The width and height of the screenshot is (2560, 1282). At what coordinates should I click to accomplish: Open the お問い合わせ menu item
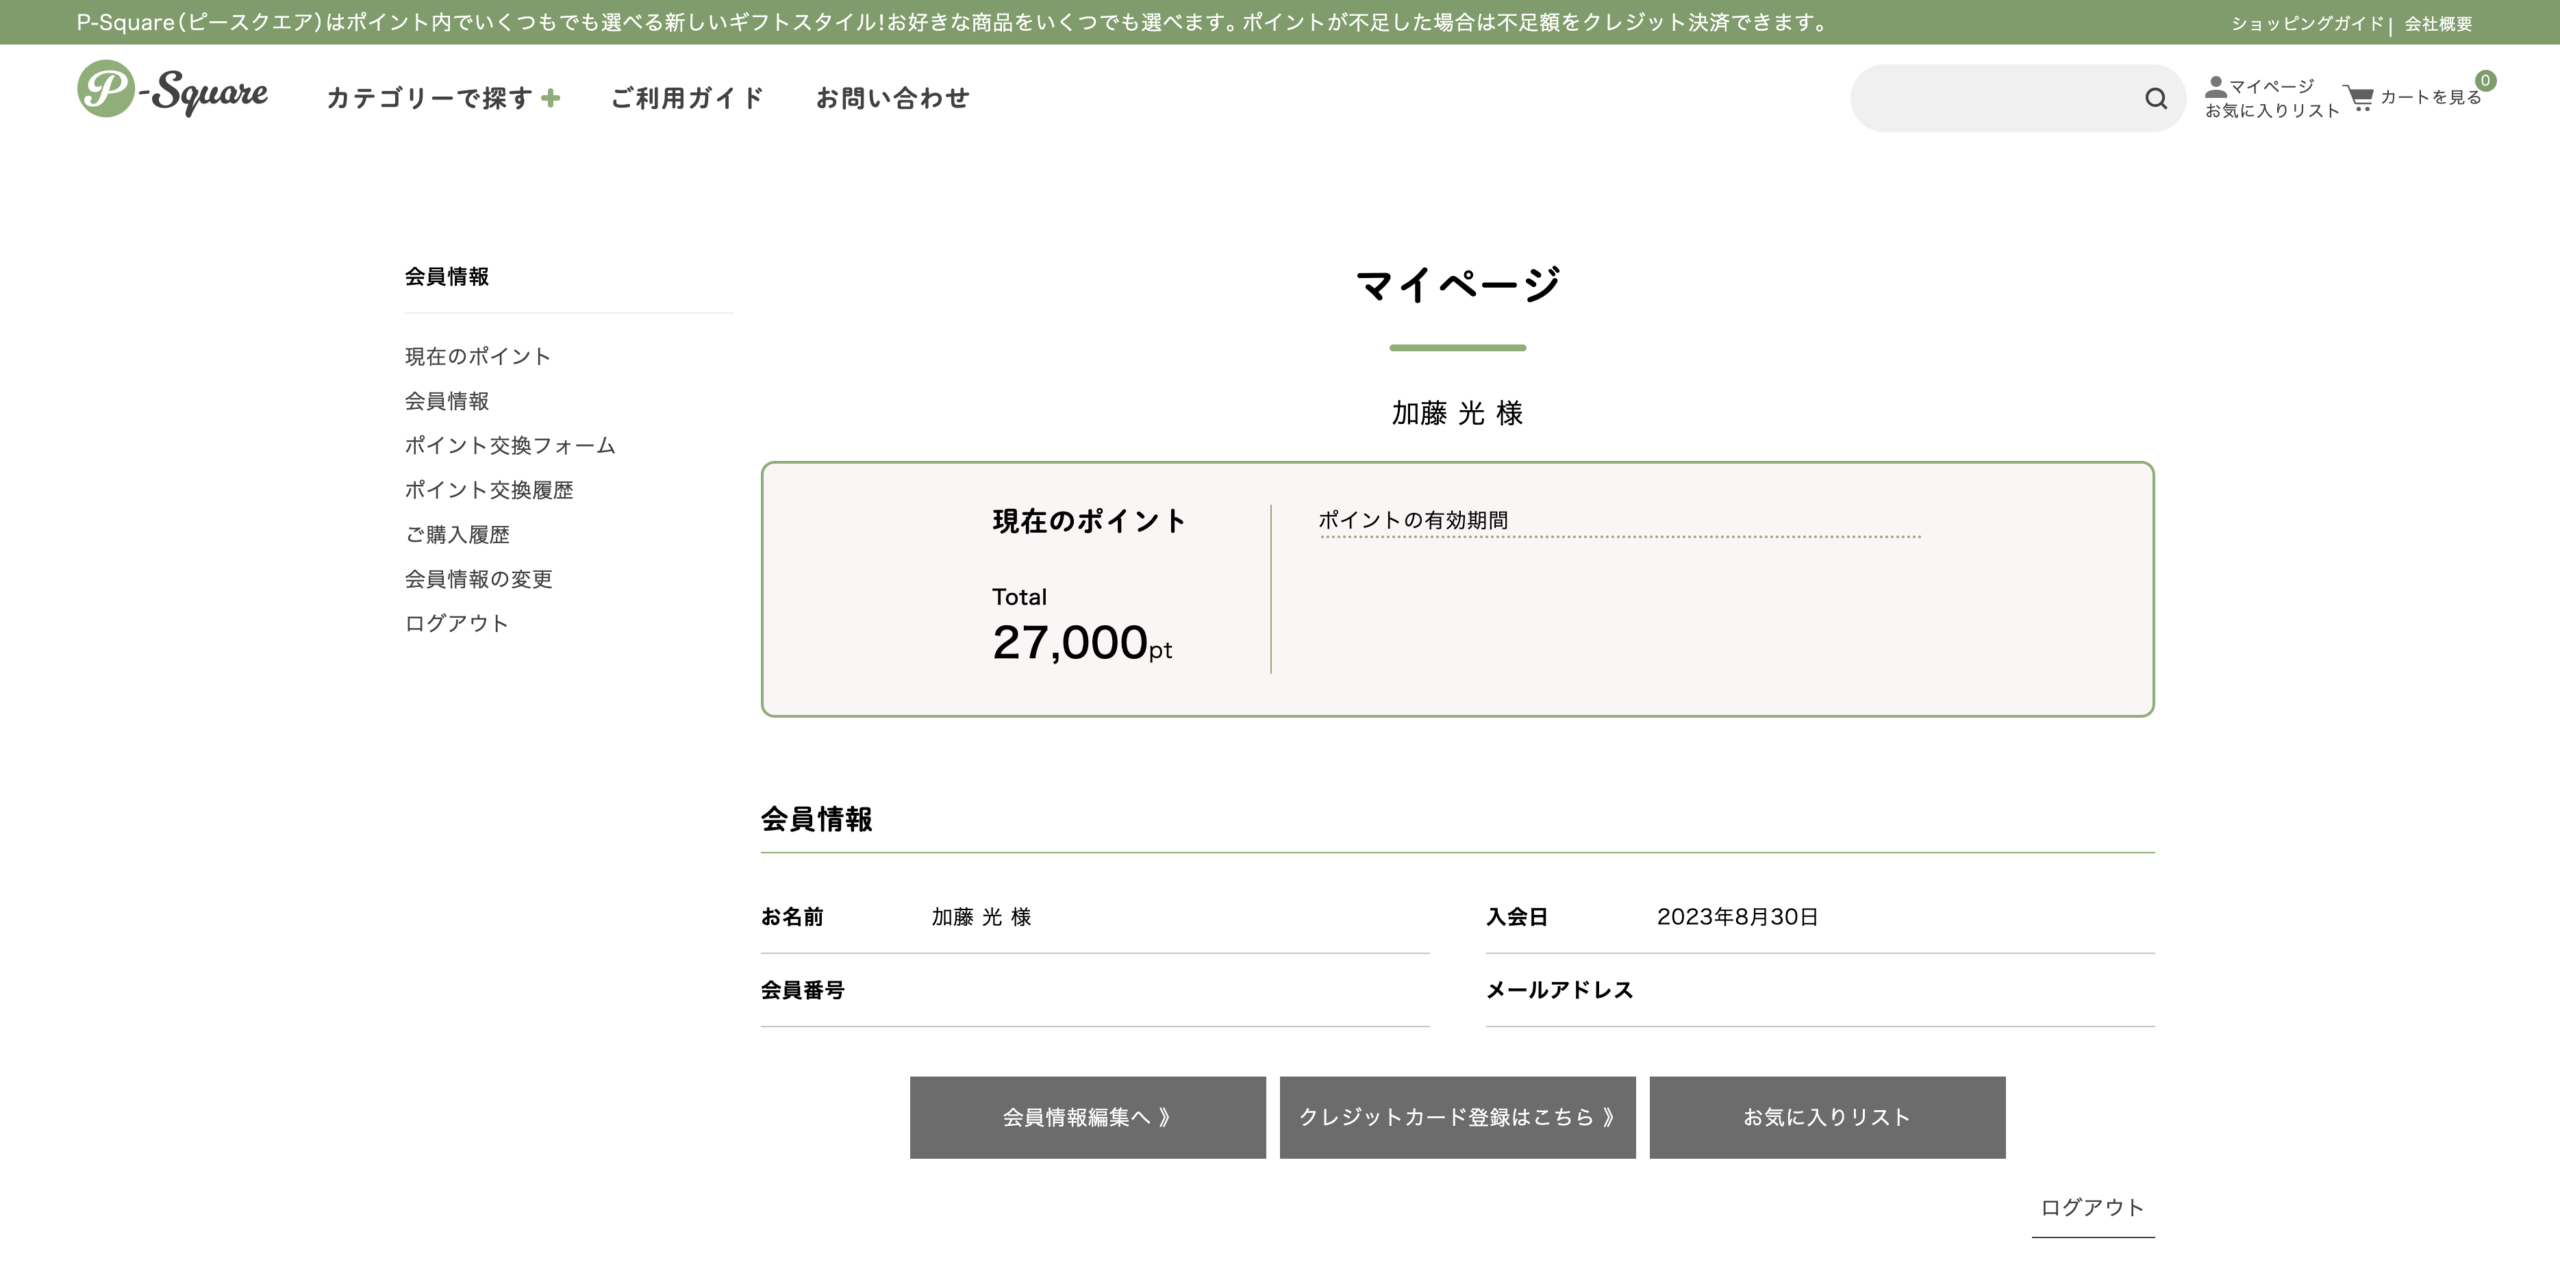click(893, 98)
